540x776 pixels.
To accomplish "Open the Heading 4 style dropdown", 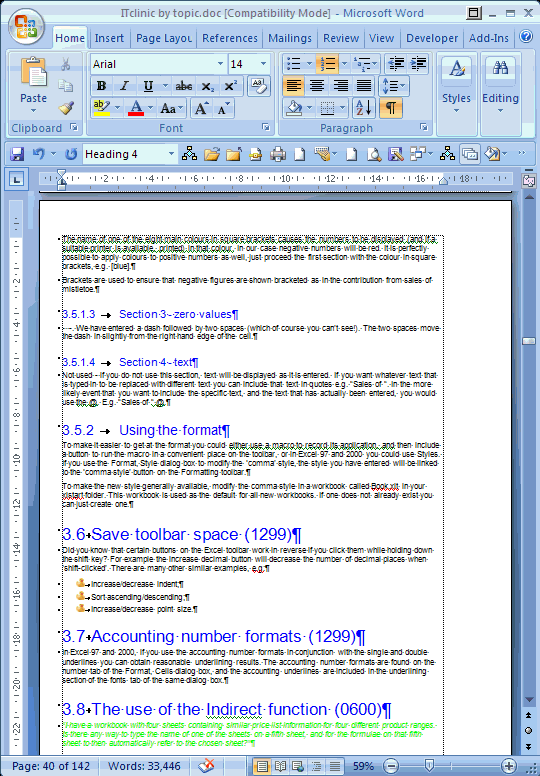I will click(x=171, y=154).
